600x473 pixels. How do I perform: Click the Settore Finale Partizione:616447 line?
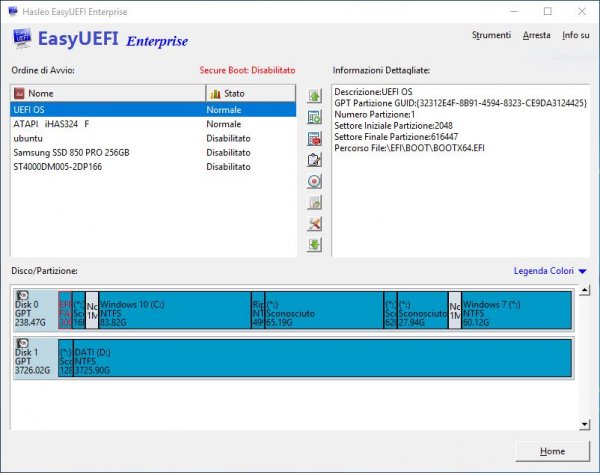click(x=396, y=137)
